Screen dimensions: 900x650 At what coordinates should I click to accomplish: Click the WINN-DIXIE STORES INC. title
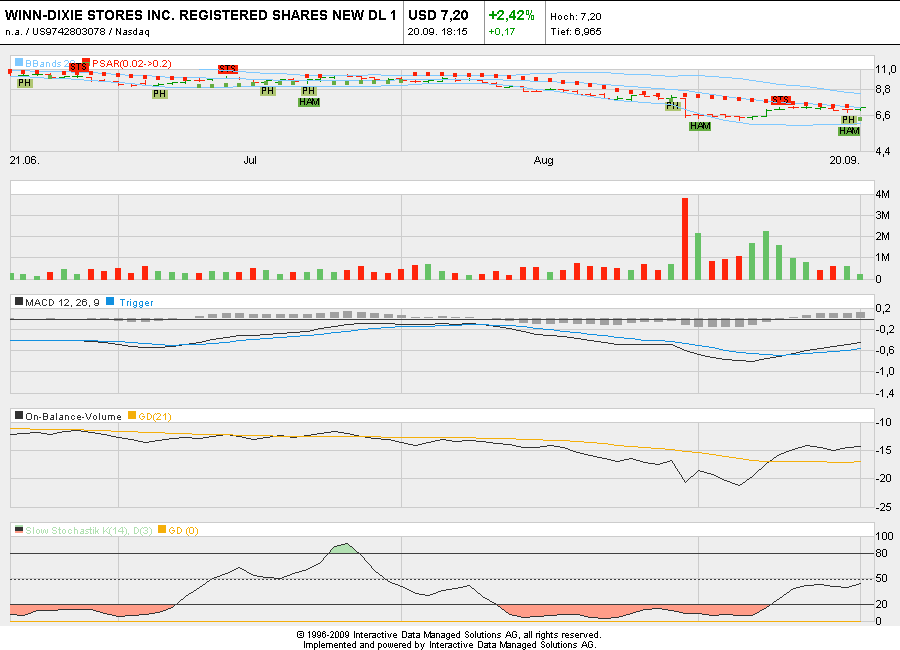point(200,16)
